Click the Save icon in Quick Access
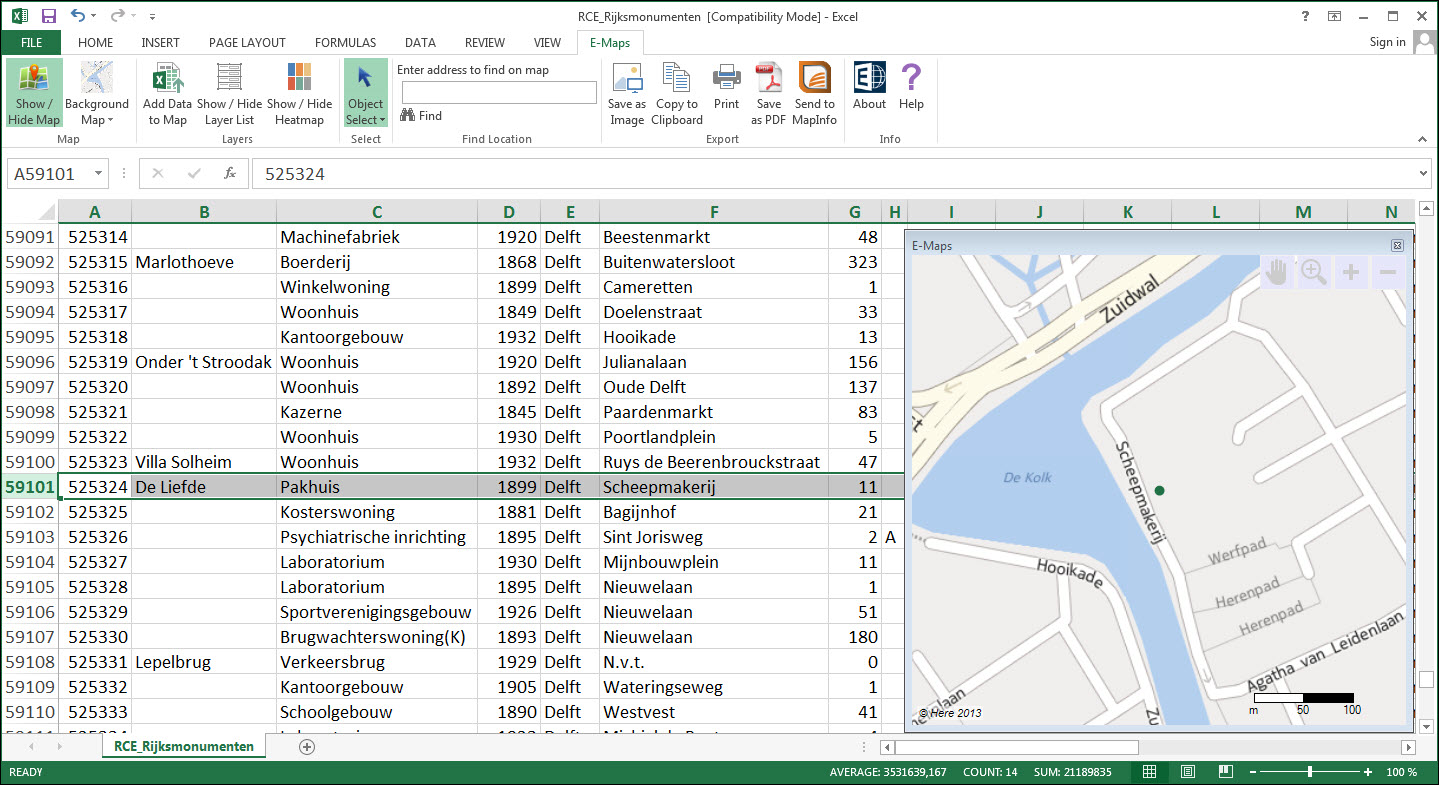This screenshot has height=785, width=1439. coord(49,16)
